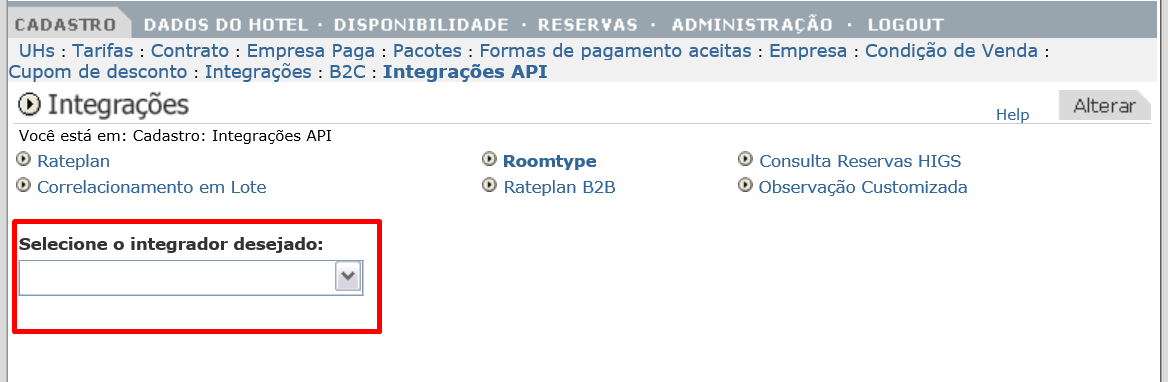Open the Help link

pyautogui.click(x=1012, y=115)
